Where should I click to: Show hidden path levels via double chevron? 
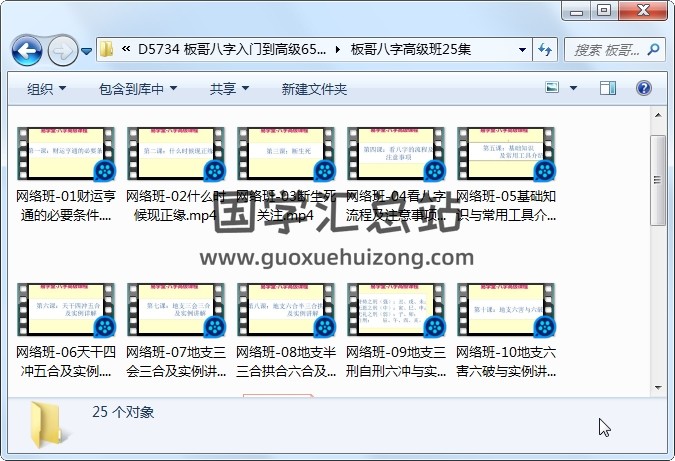[126, 49]
